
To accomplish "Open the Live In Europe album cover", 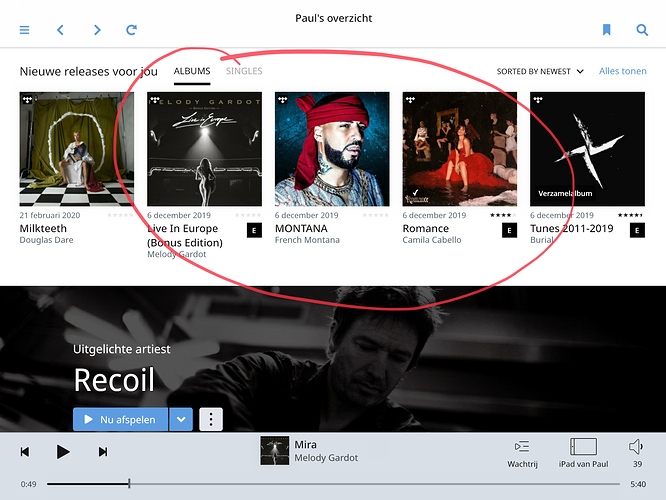I will coord(204,149).
